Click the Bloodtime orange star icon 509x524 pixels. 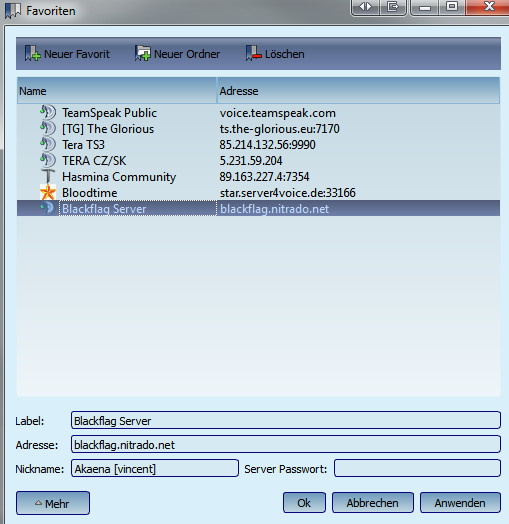(x=48, y=192)
